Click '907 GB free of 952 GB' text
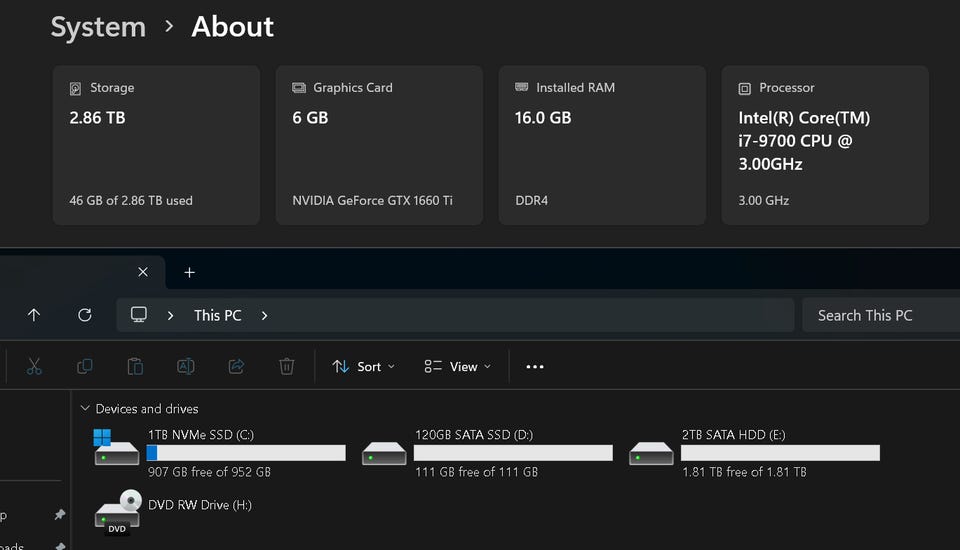The width and height of the screenshot is (960, 550). point(209,472)
